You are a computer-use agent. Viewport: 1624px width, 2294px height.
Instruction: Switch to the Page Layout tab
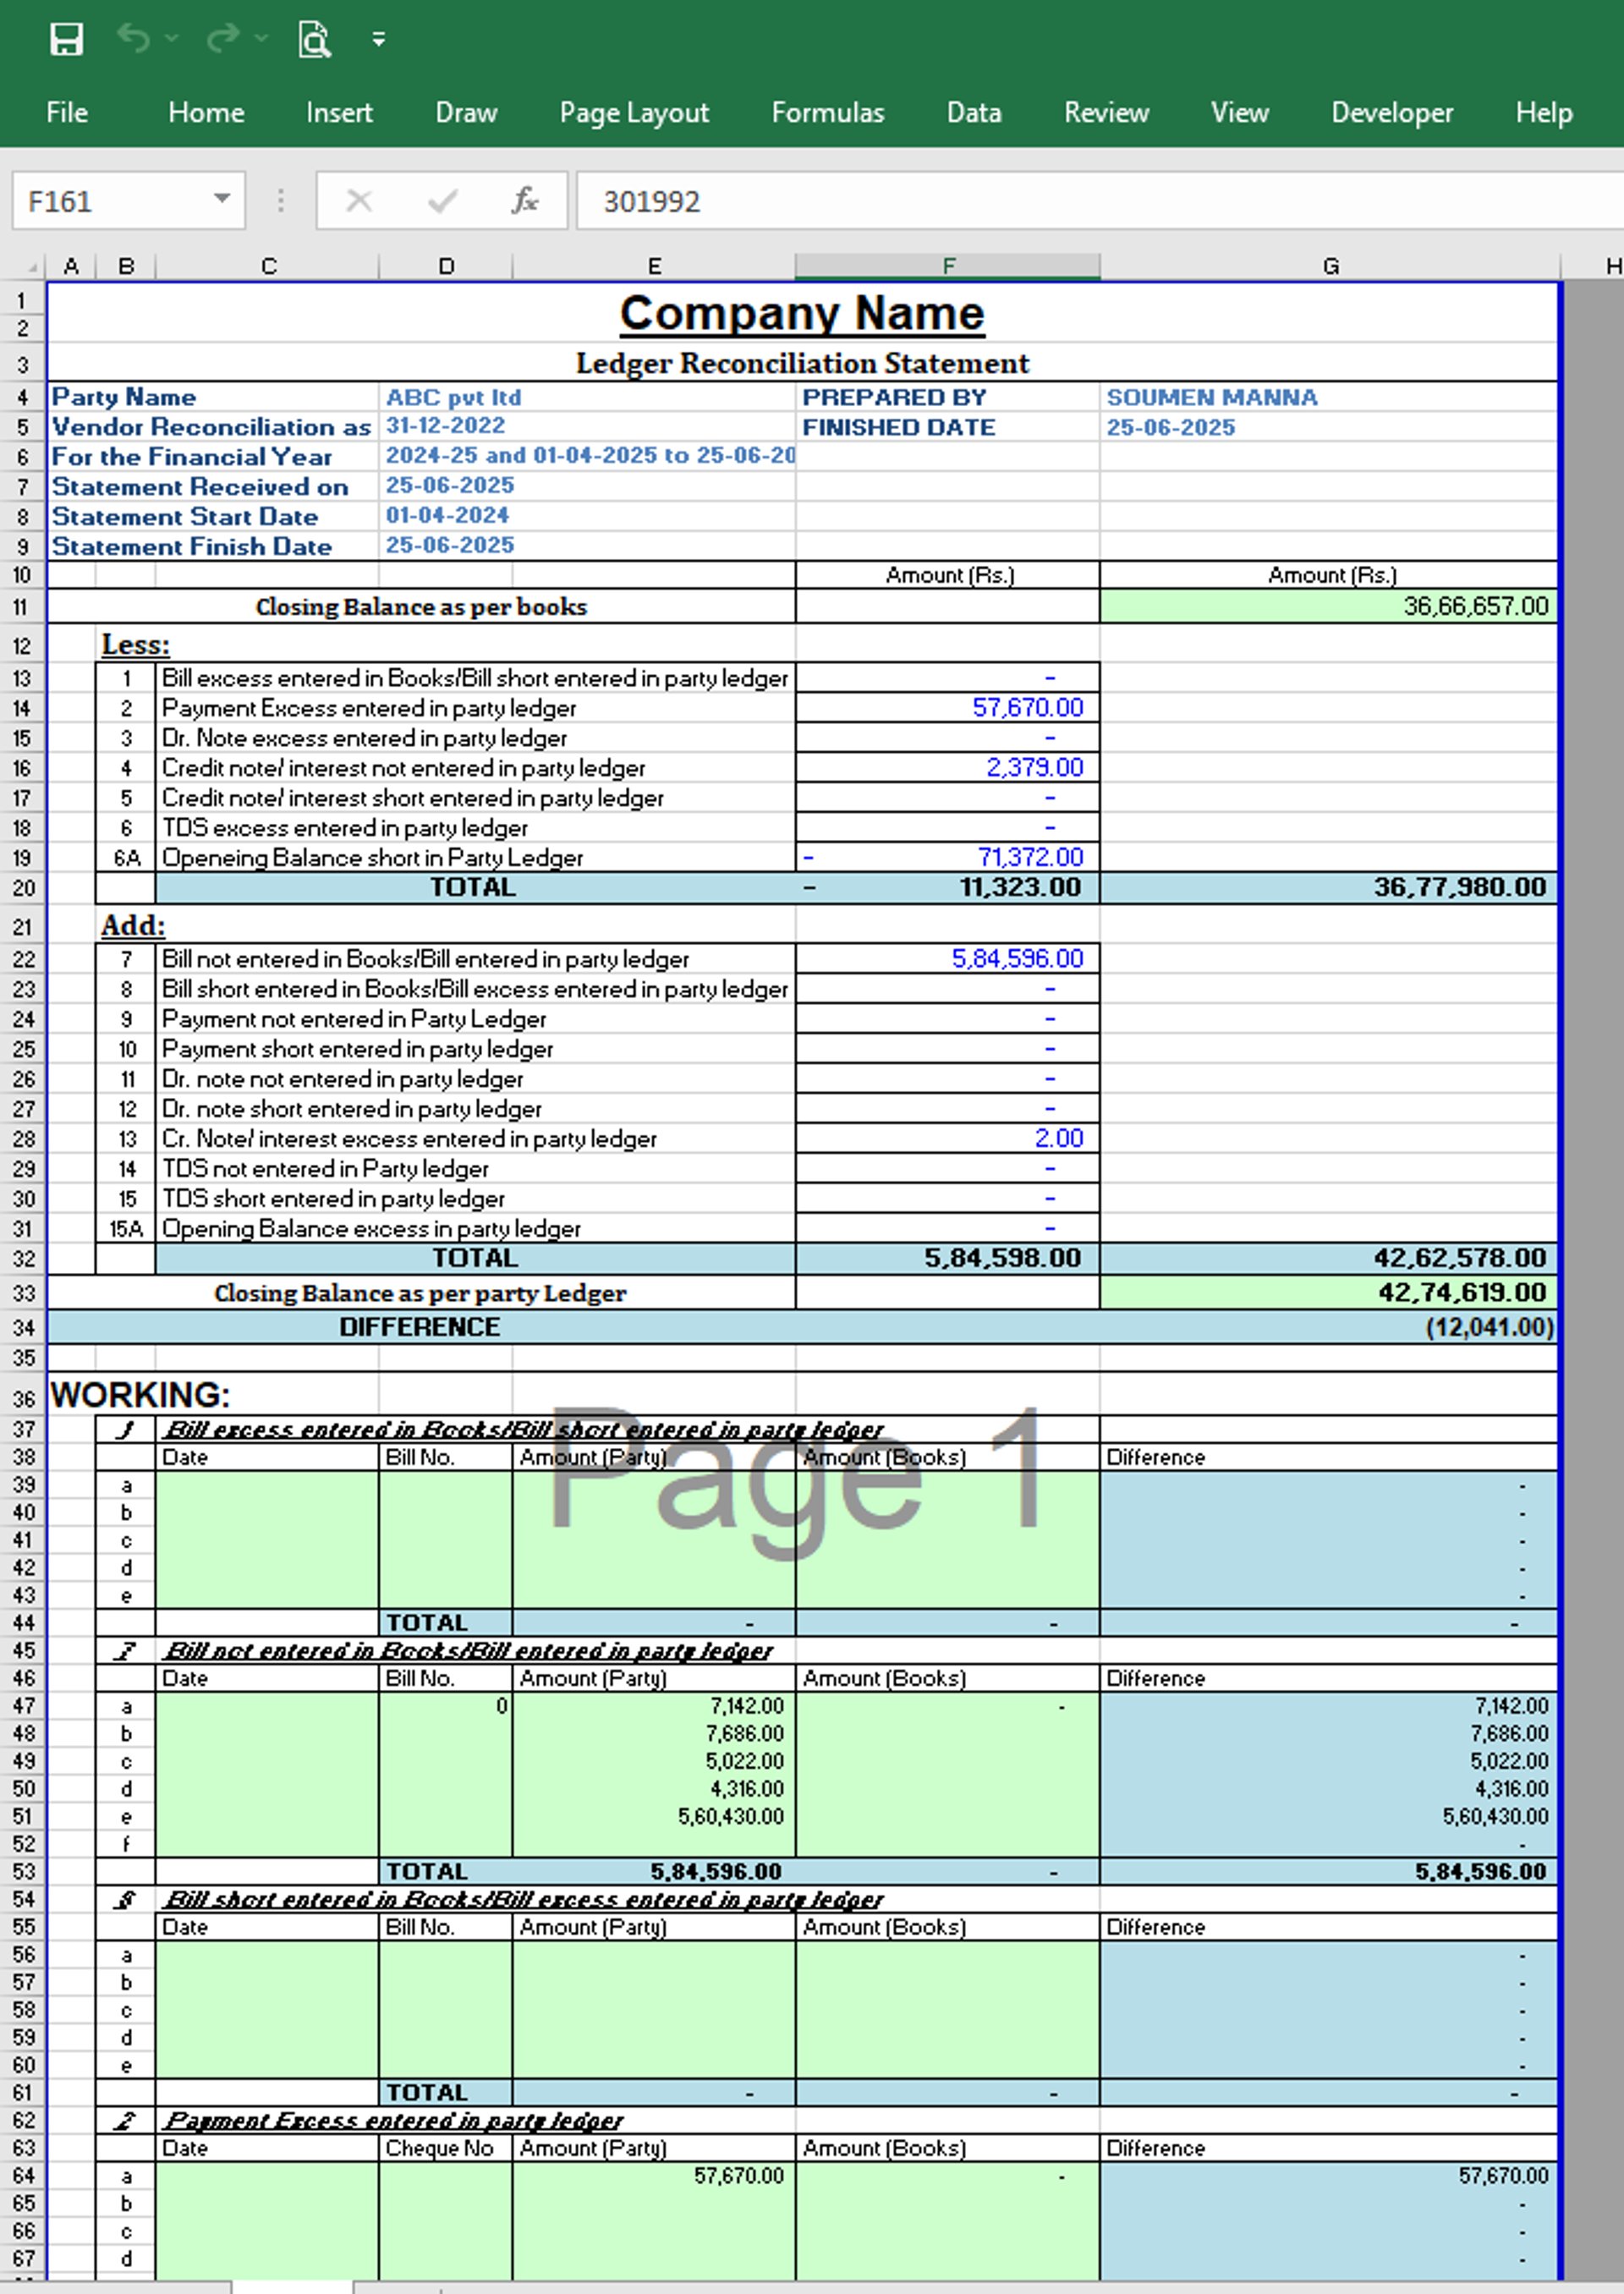pos(634,113)
